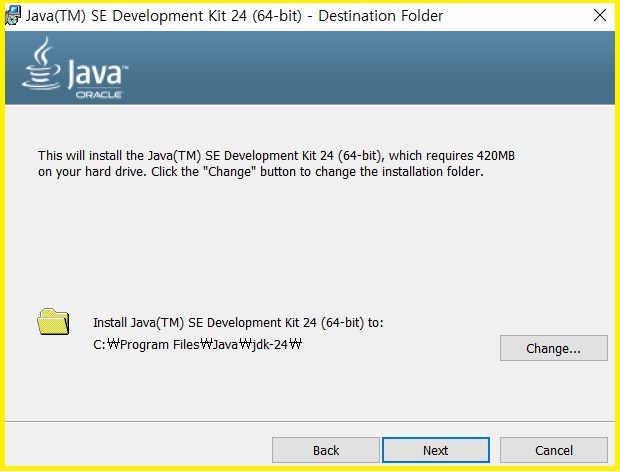This screenshot has height=472, width=620.
Task: Select the path C:\Program Files\Java\jdk-24\
Action: point(197,345)
